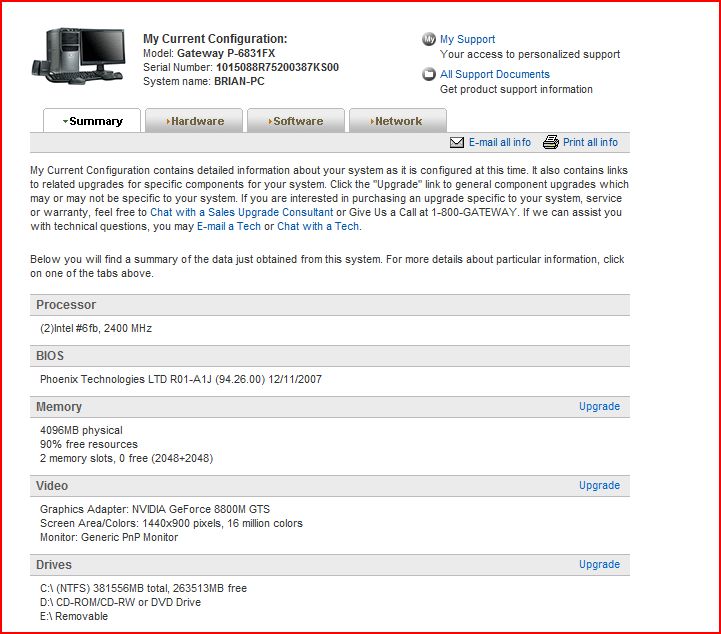Click the All Support Documents folder icon

[x=429, y=74]
